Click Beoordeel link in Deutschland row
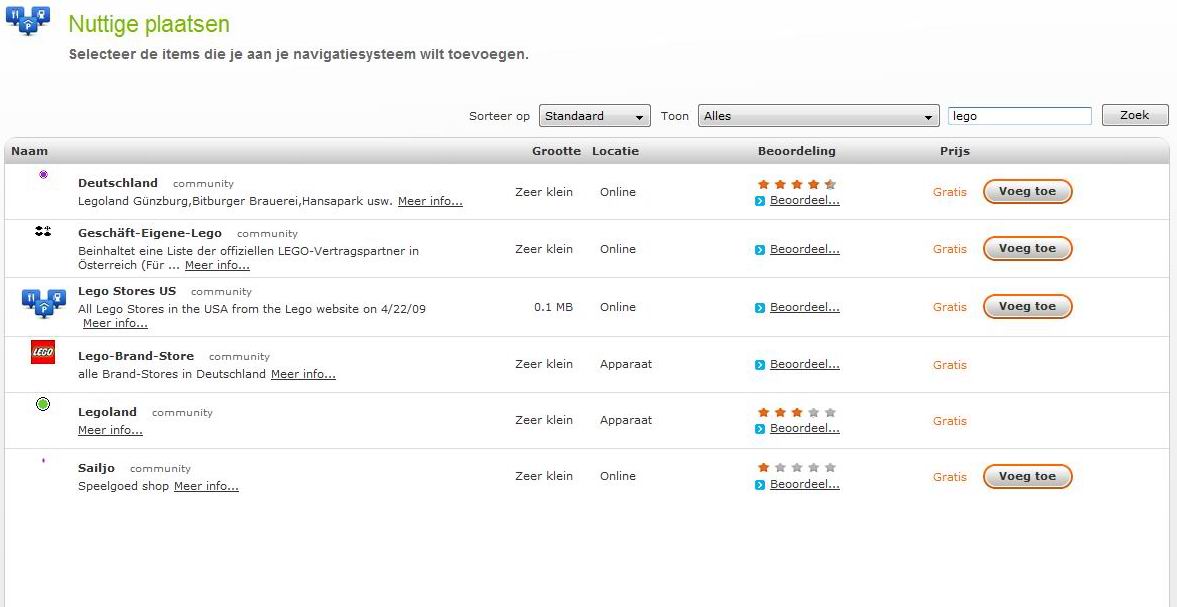 [805, 200]
